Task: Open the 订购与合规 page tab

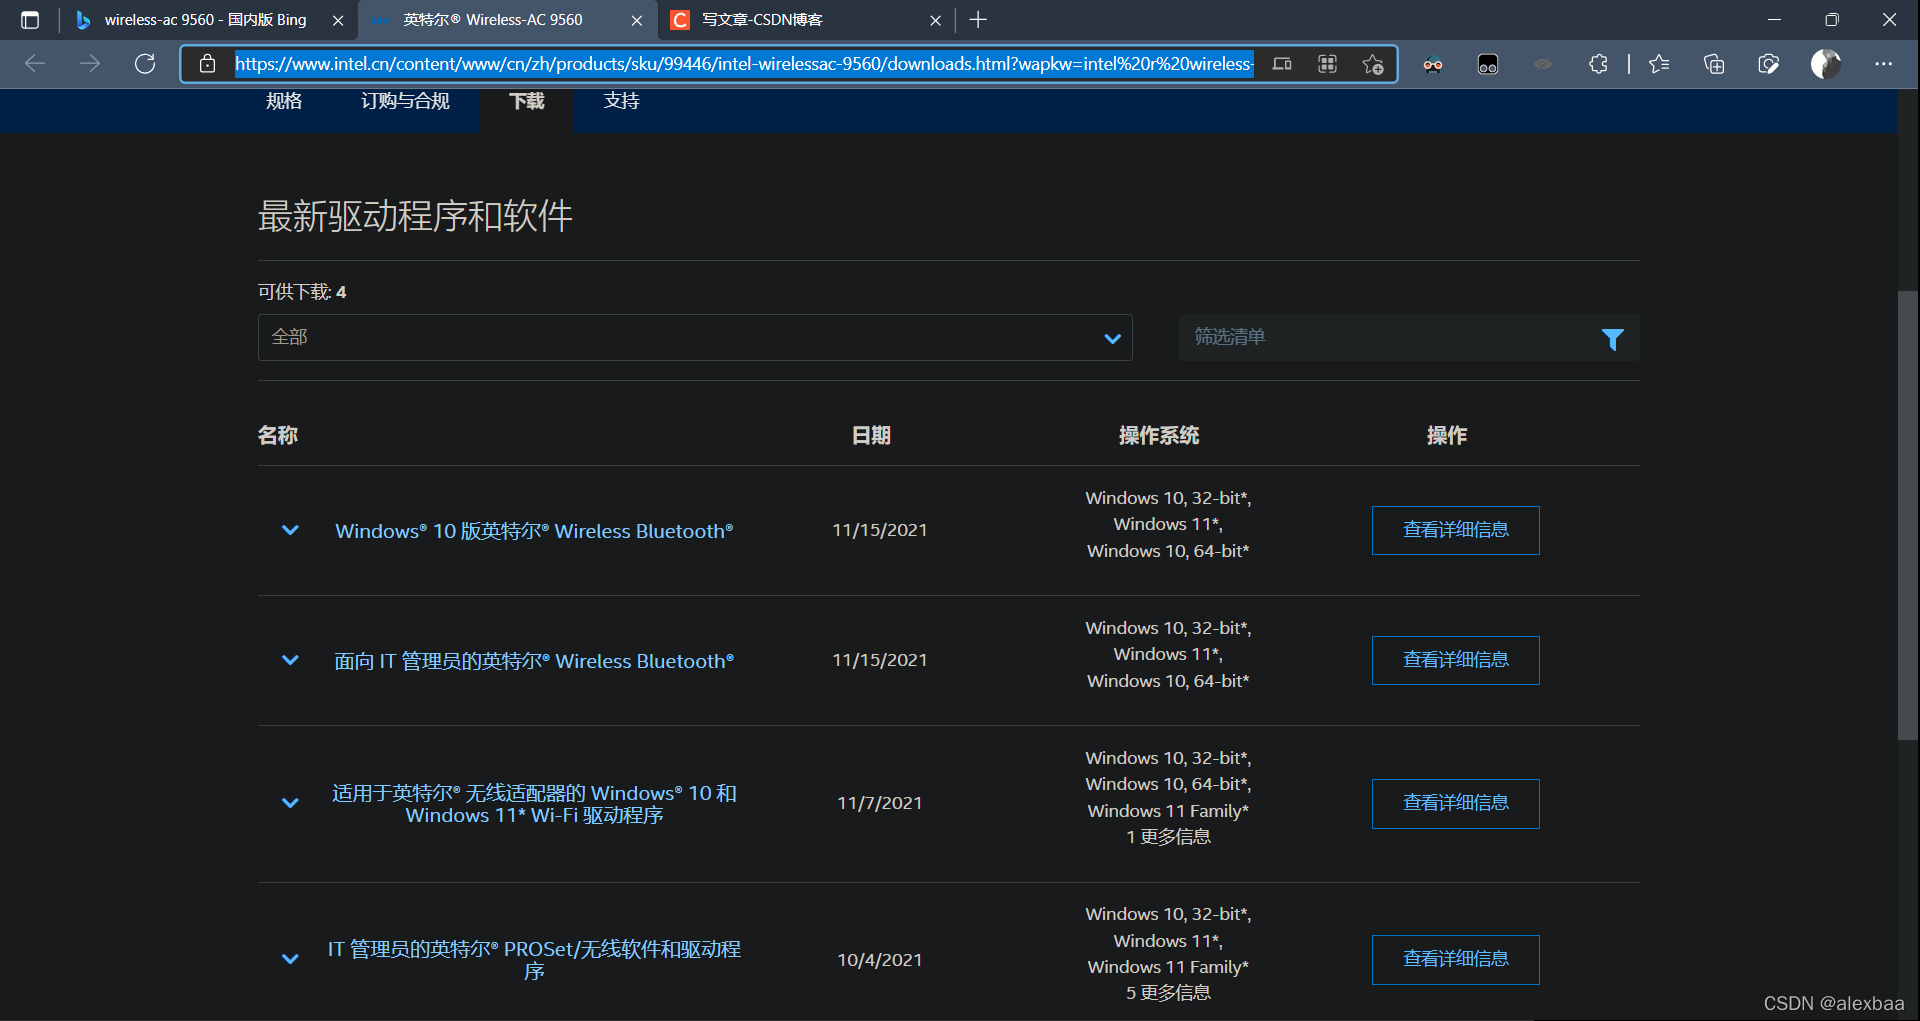Action: [405, 101]
